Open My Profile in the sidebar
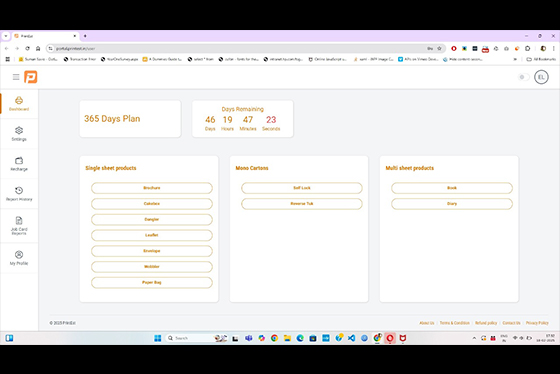 (x=19, y=258)
